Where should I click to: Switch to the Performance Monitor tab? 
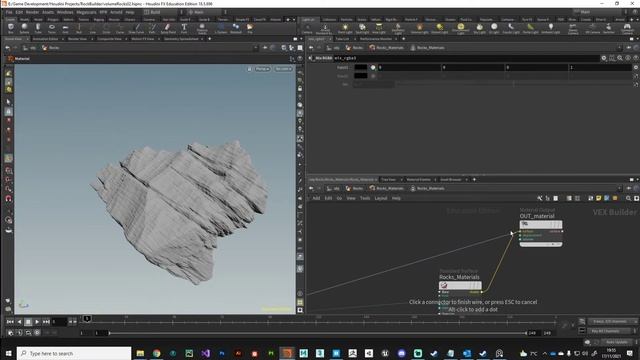pyautogui.click(x=376, y=39)
